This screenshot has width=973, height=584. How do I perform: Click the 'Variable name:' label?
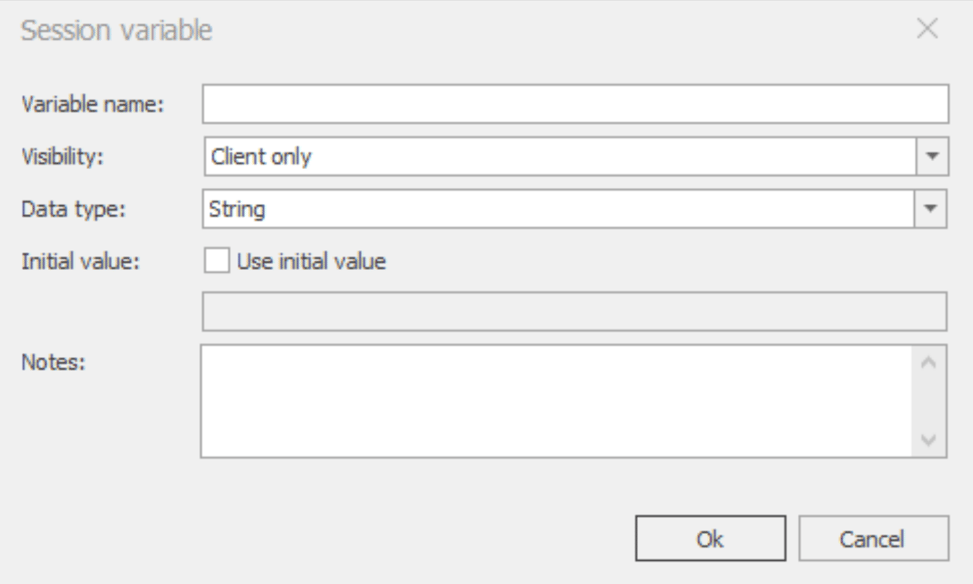point(91,104)
